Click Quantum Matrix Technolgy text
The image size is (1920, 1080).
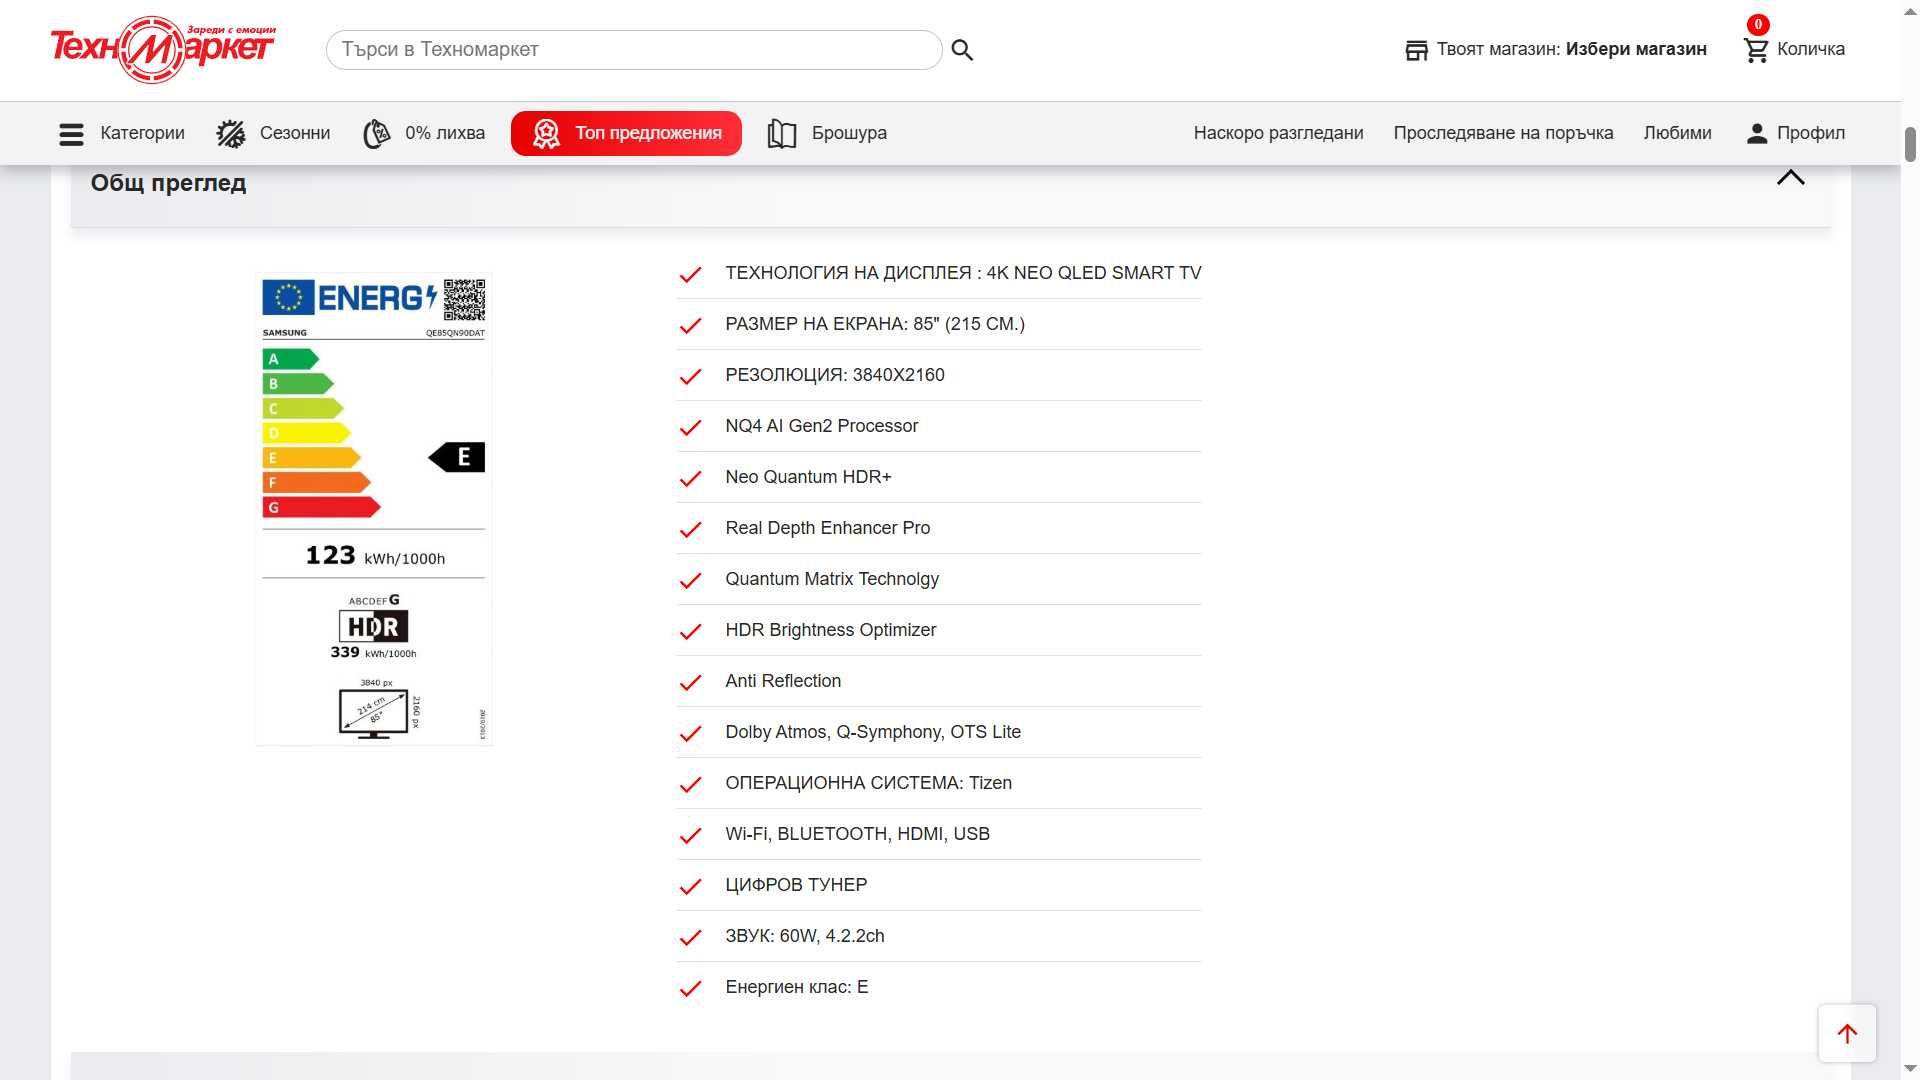click(832, 579)
